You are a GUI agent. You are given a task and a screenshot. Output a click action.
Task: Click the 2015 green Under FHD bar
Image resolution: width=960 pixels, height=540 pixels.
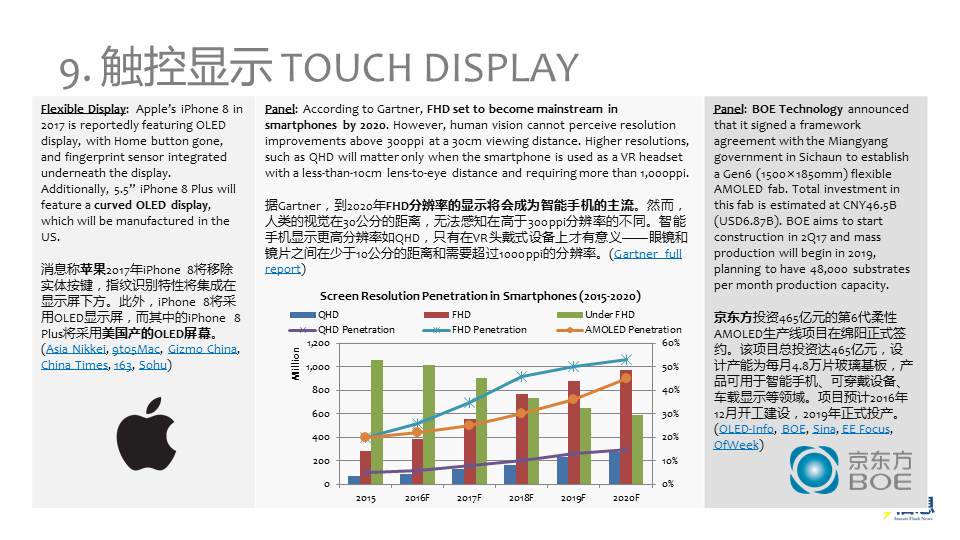click(377, 422)
